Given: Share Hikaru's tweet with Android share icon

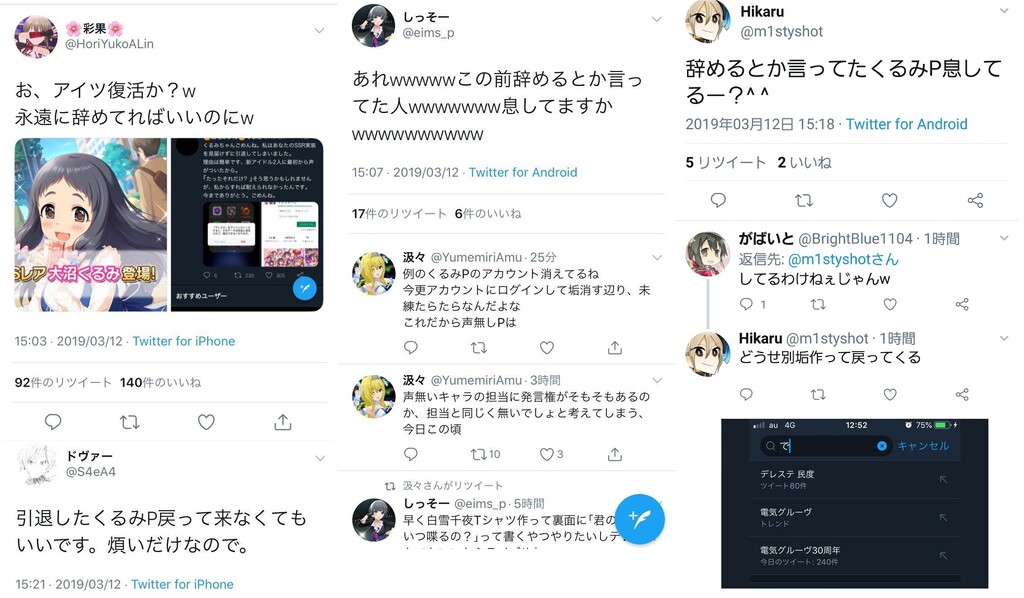Looking at the screenshot, I should tap(975, 200).
